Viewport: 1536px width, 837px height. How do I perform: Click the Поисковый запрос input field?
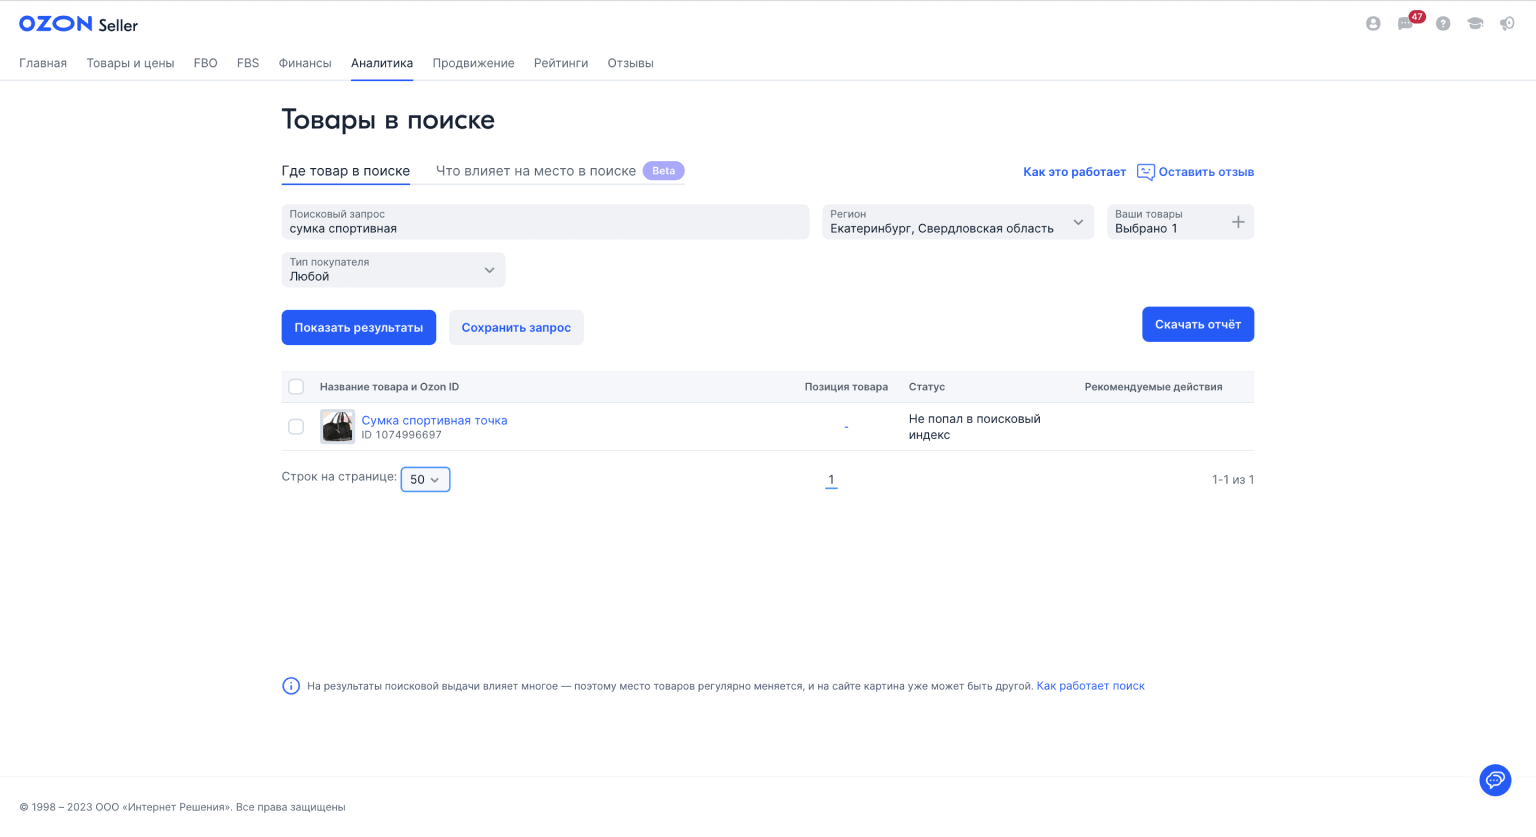[545, 222]
